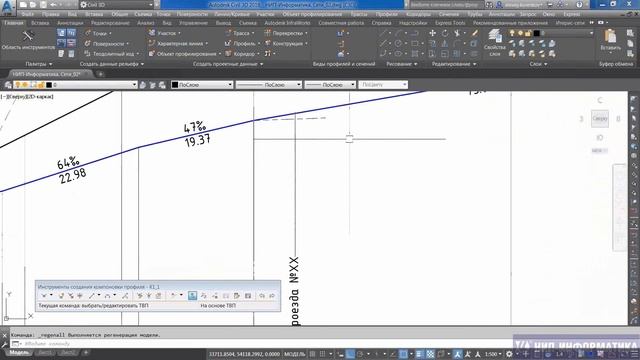Open the Точки (Points) dropdown
This screenshot has width=640, height=360.
tap(98, 33)
